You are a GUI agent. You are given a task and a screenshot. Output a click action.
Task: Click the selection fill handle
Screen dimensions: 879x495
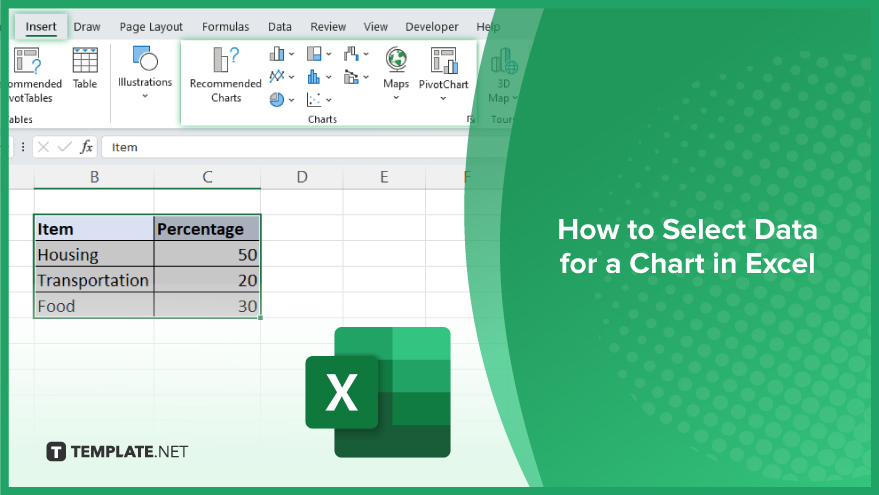261,318
